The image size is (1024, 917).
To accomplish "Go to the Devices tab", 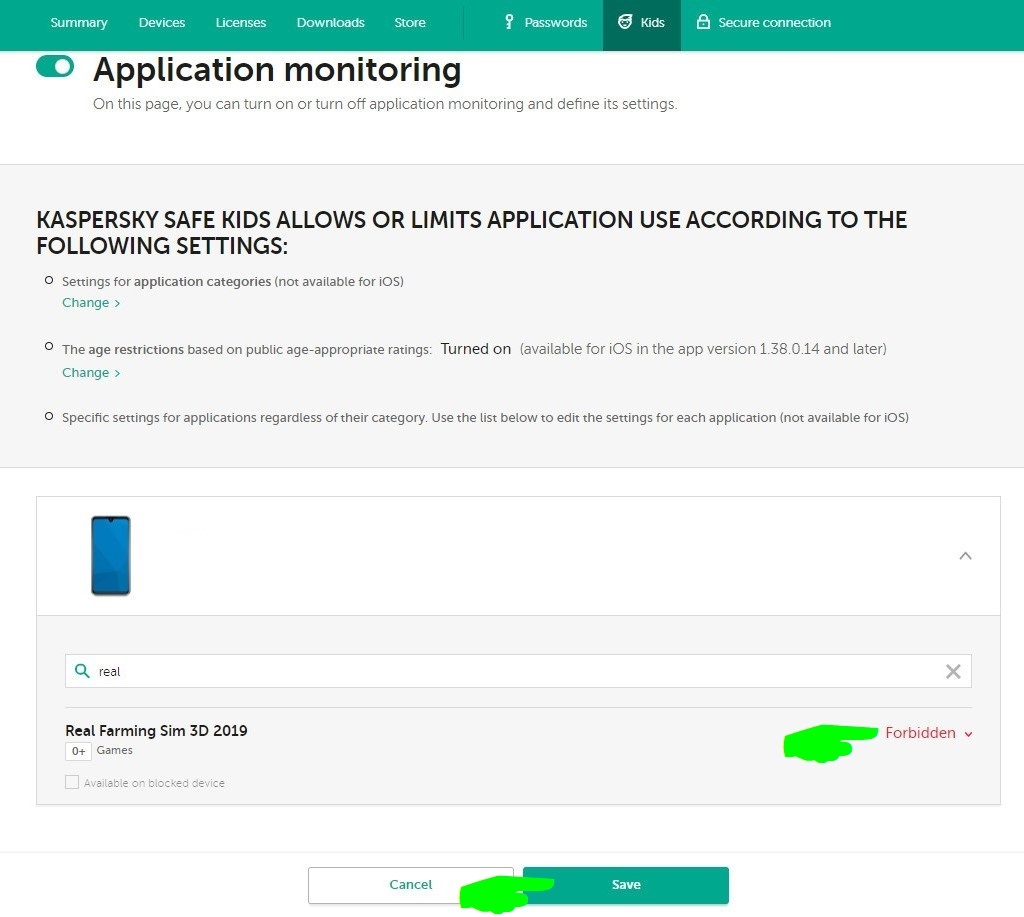I will [162, 22].
